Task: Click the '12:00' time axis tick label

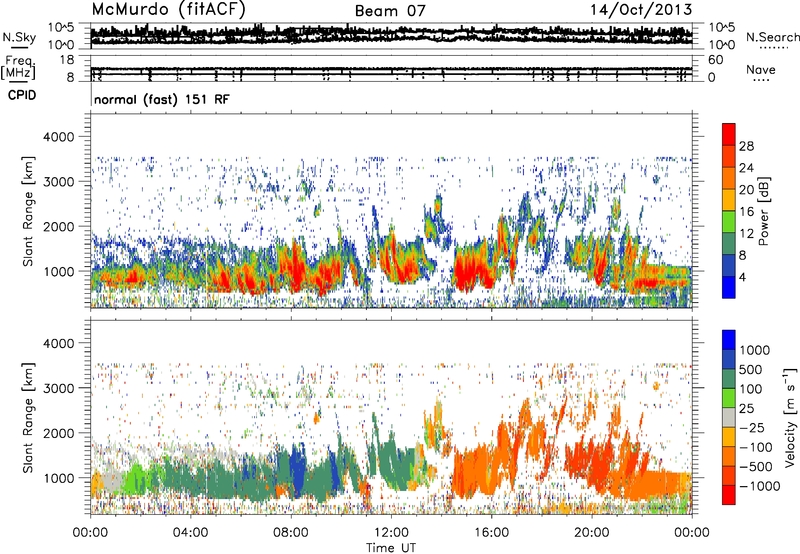Action: 391,533
